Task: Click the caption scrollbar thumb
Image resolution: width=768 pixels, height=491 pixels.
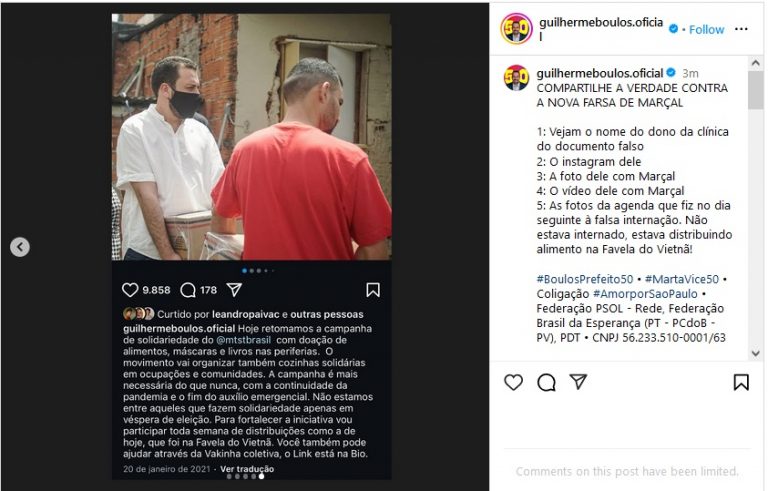Action: tap(755, 90)
